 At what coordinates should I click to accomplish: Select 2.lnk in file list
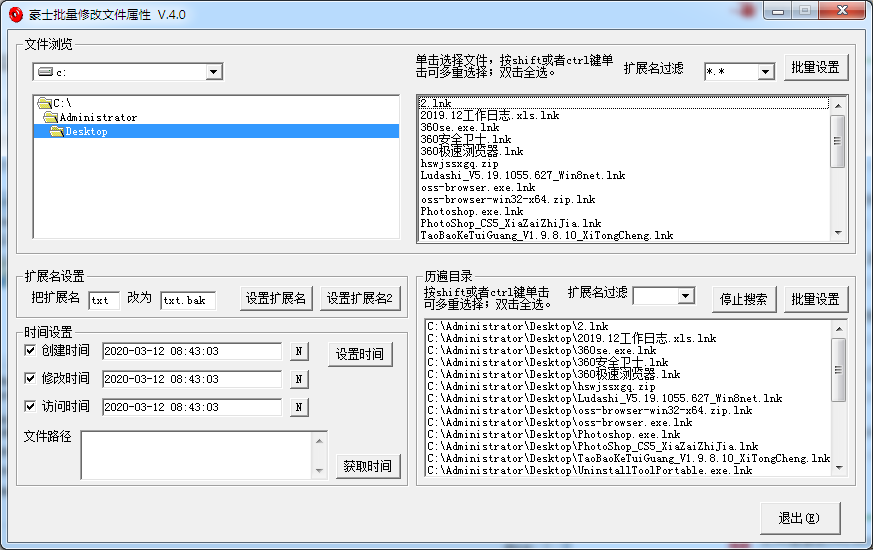(624, 103)
